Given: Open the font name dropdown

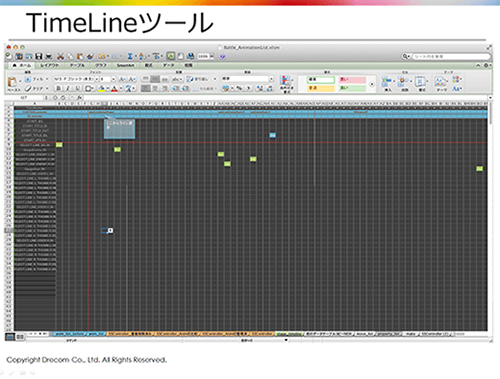Looking at the screenshot, I should click(97, 79).
